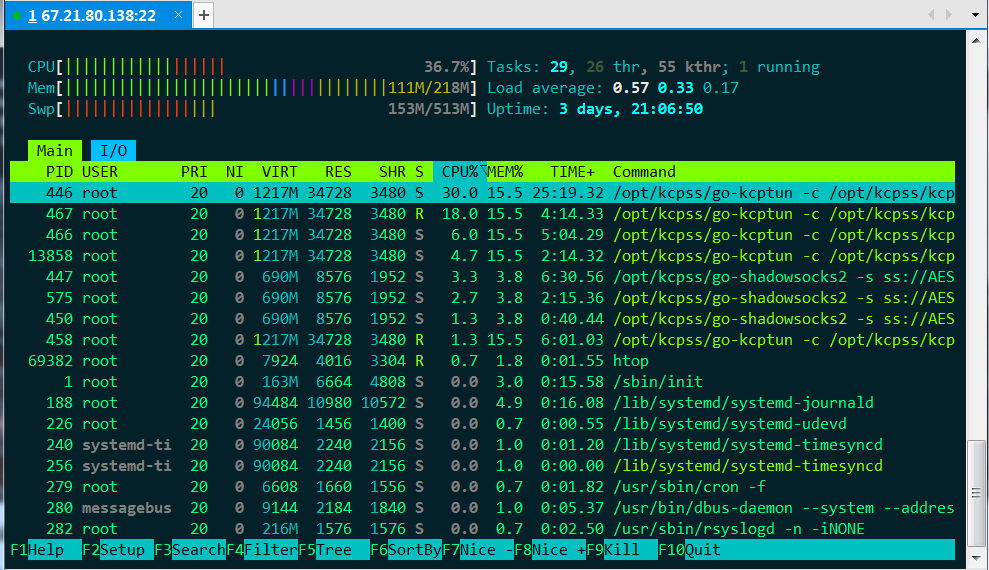Screen dimensions: 989x570
Task: Click the Uptime value
Action: click(631, 109)
